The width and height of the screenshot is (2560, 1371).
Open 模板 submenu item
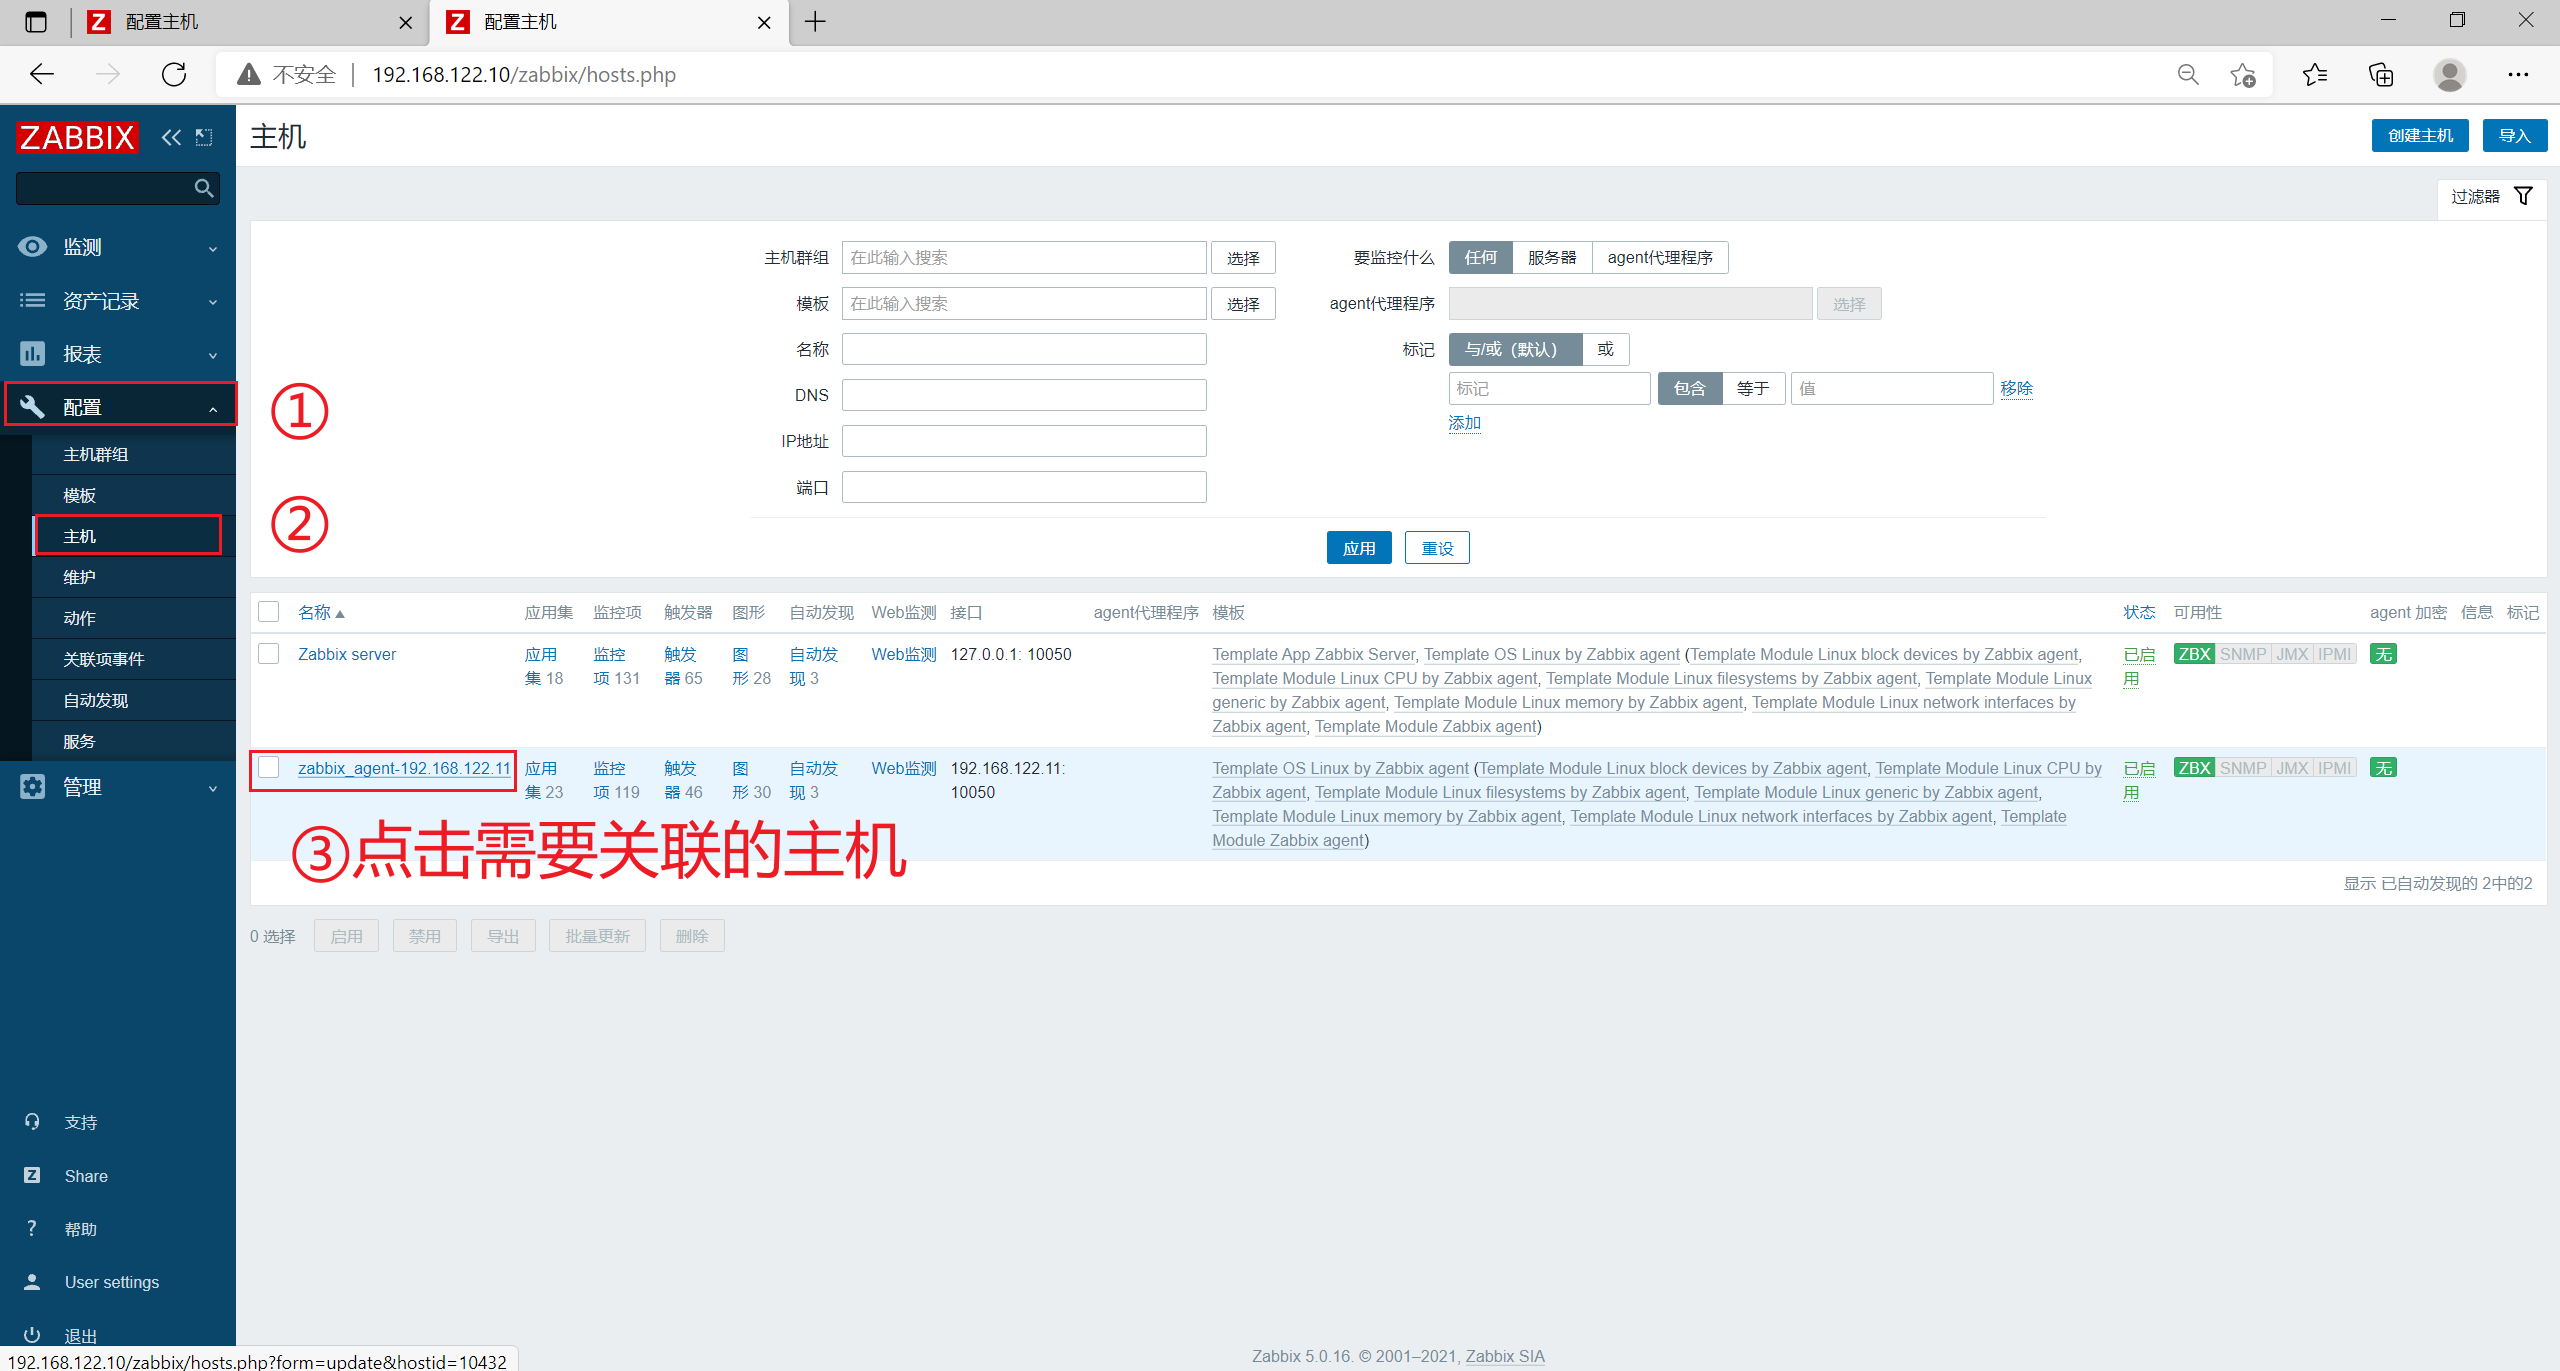(134, 495)
